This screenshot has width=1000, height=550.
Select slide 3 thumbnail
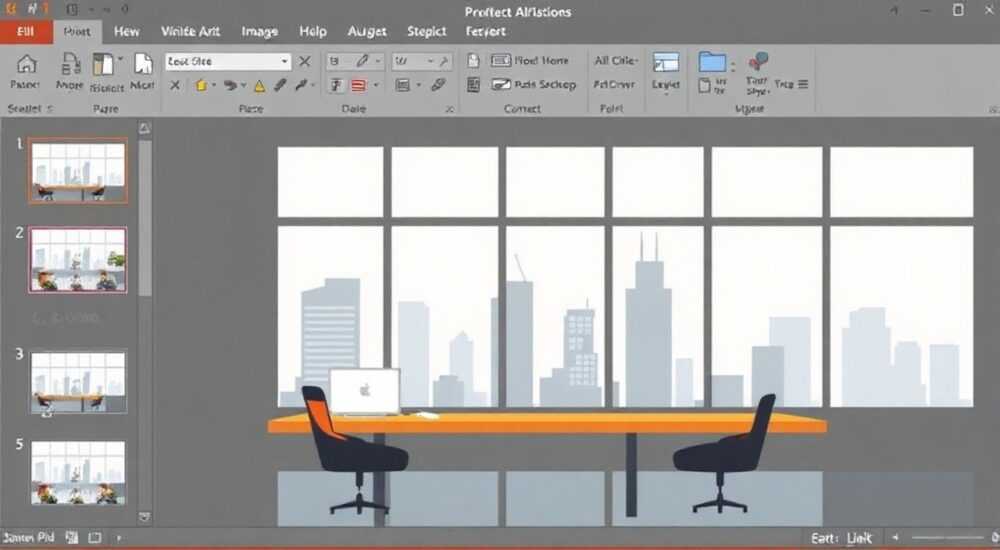click(78, 382)
